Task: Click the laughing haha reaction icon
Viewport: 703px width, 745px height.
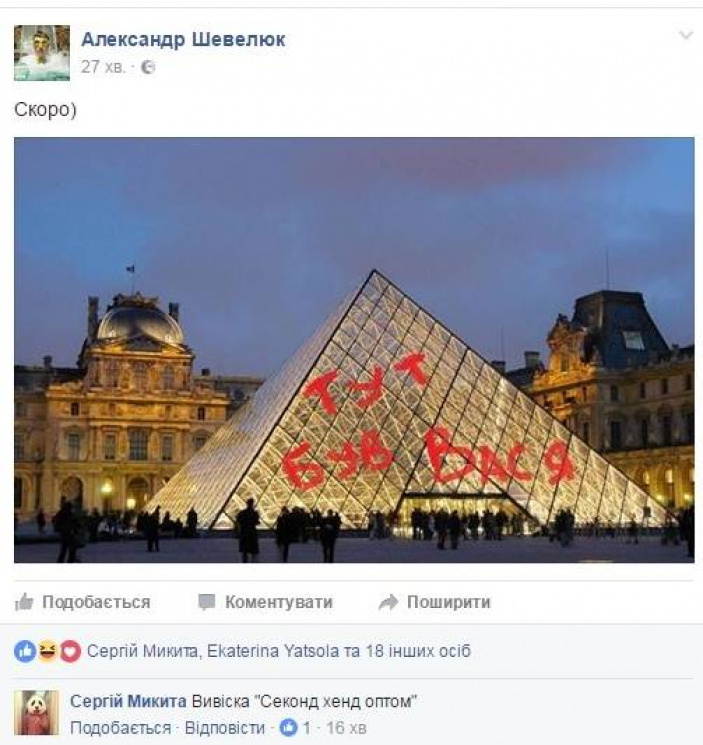Action: 48,651
